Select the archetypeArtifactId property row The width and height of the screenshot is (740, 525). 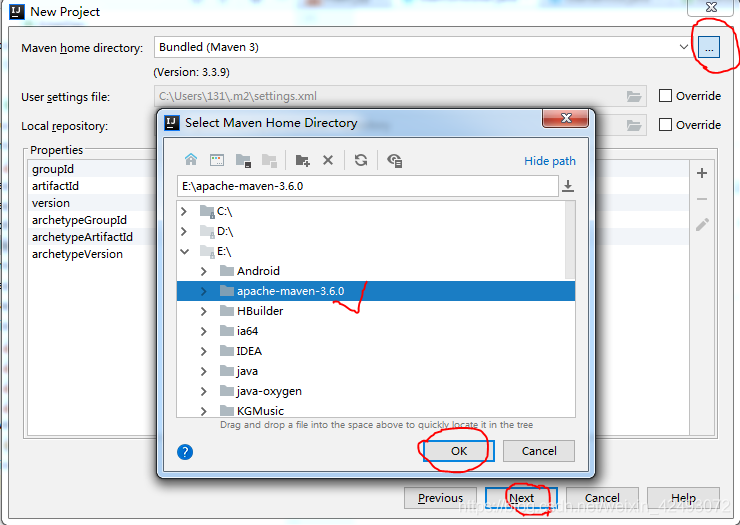click(x=92, y=237)
